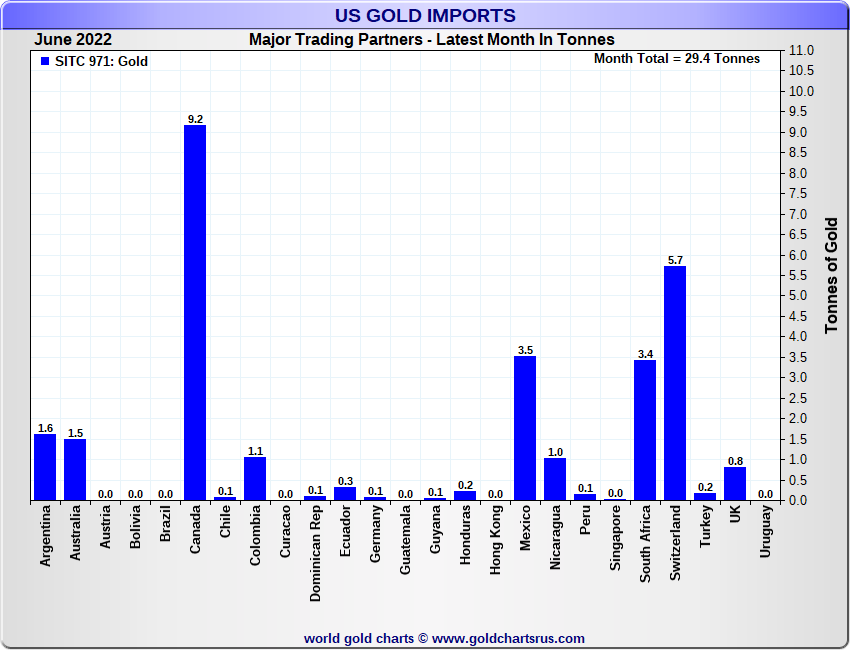
Task: Click the Australia bar labeled 1.5
Action: click(x=75, y=469)
